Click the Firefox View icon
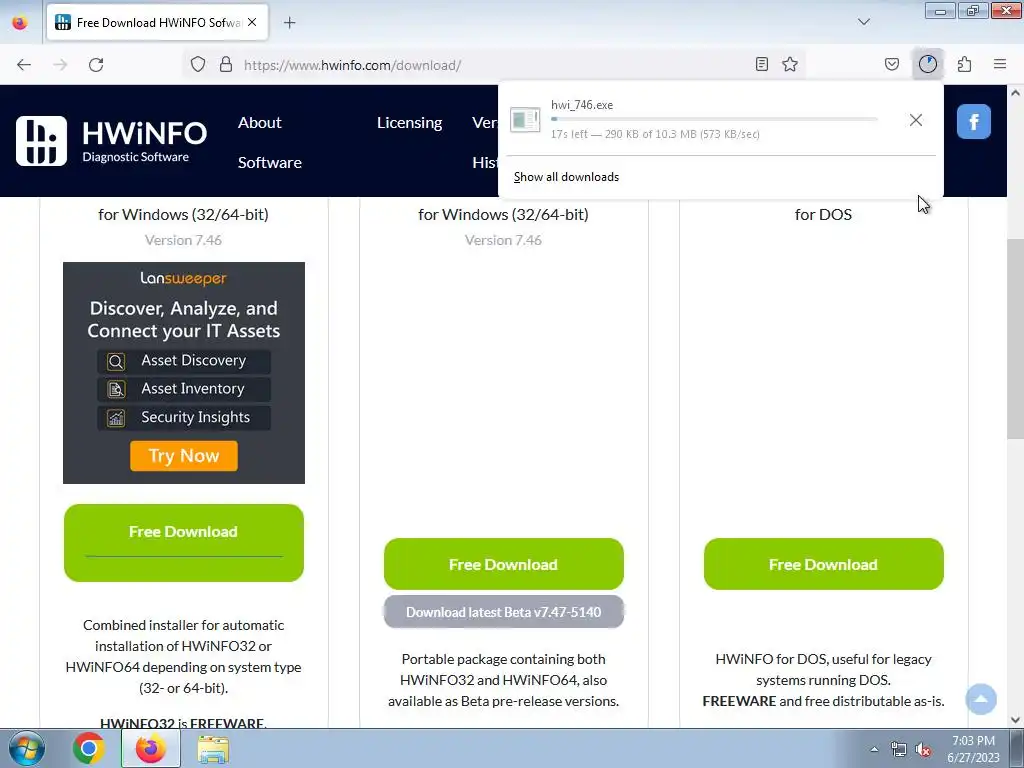 coord(20,23)
